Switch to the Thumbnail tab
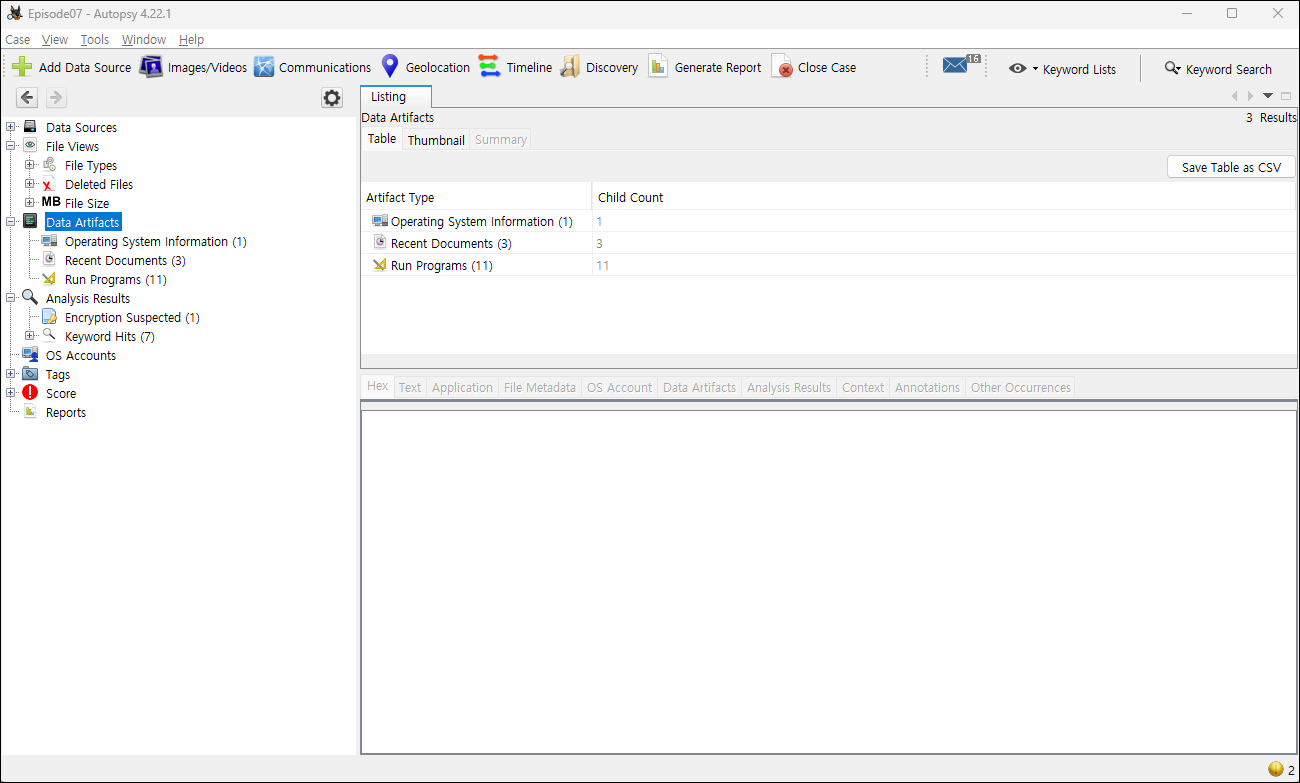Screen dimensions: 1300x783 point(436,140)
